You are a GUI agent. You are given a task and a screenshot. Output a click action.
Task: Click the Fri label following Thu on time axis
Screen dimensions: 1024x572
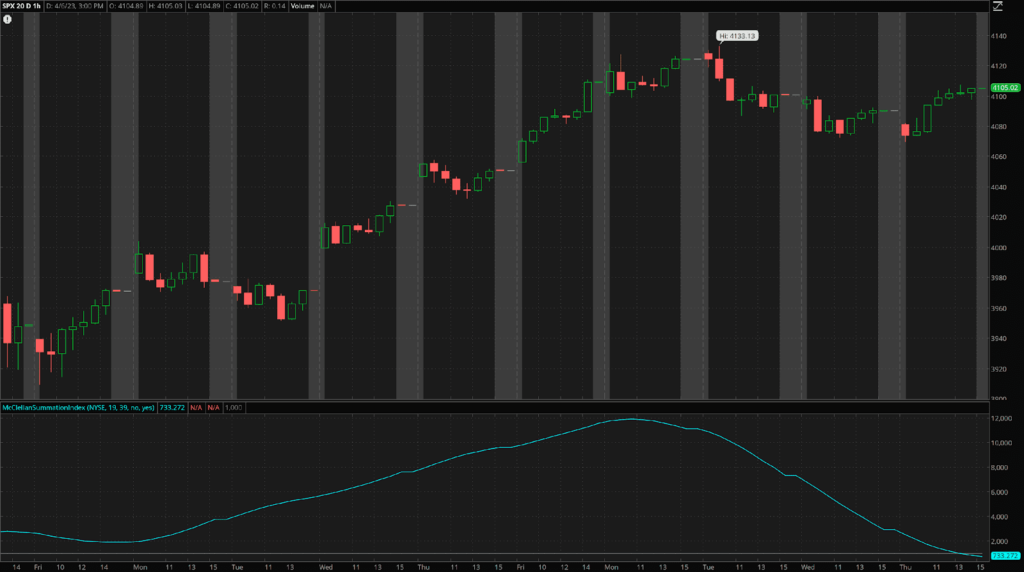(x=520, y=567)
